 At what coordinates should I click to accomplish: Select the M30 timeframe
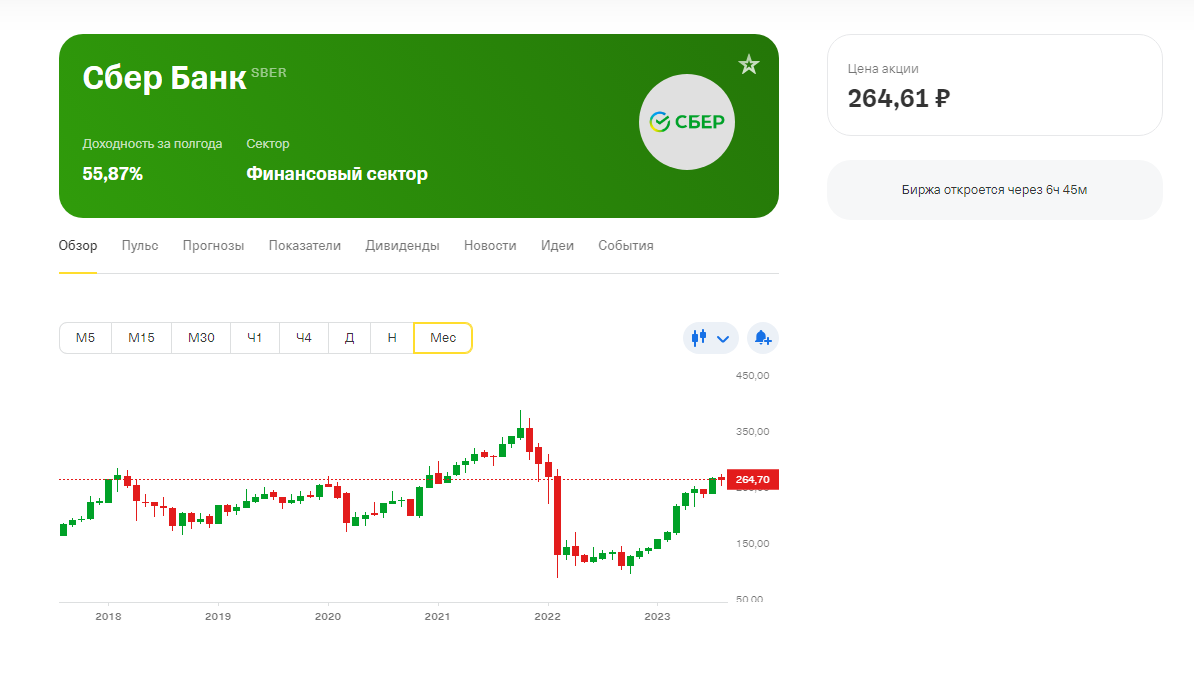(x=201, y=338)
